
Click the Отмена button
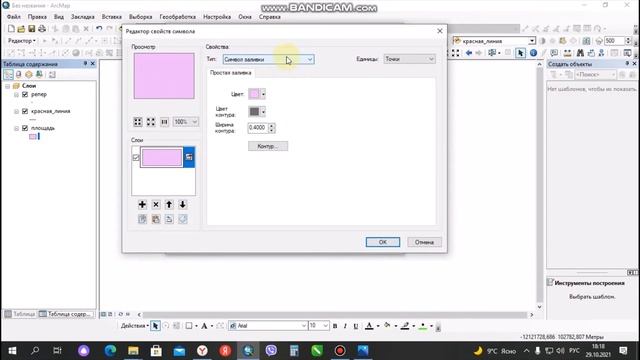point(424,242)
